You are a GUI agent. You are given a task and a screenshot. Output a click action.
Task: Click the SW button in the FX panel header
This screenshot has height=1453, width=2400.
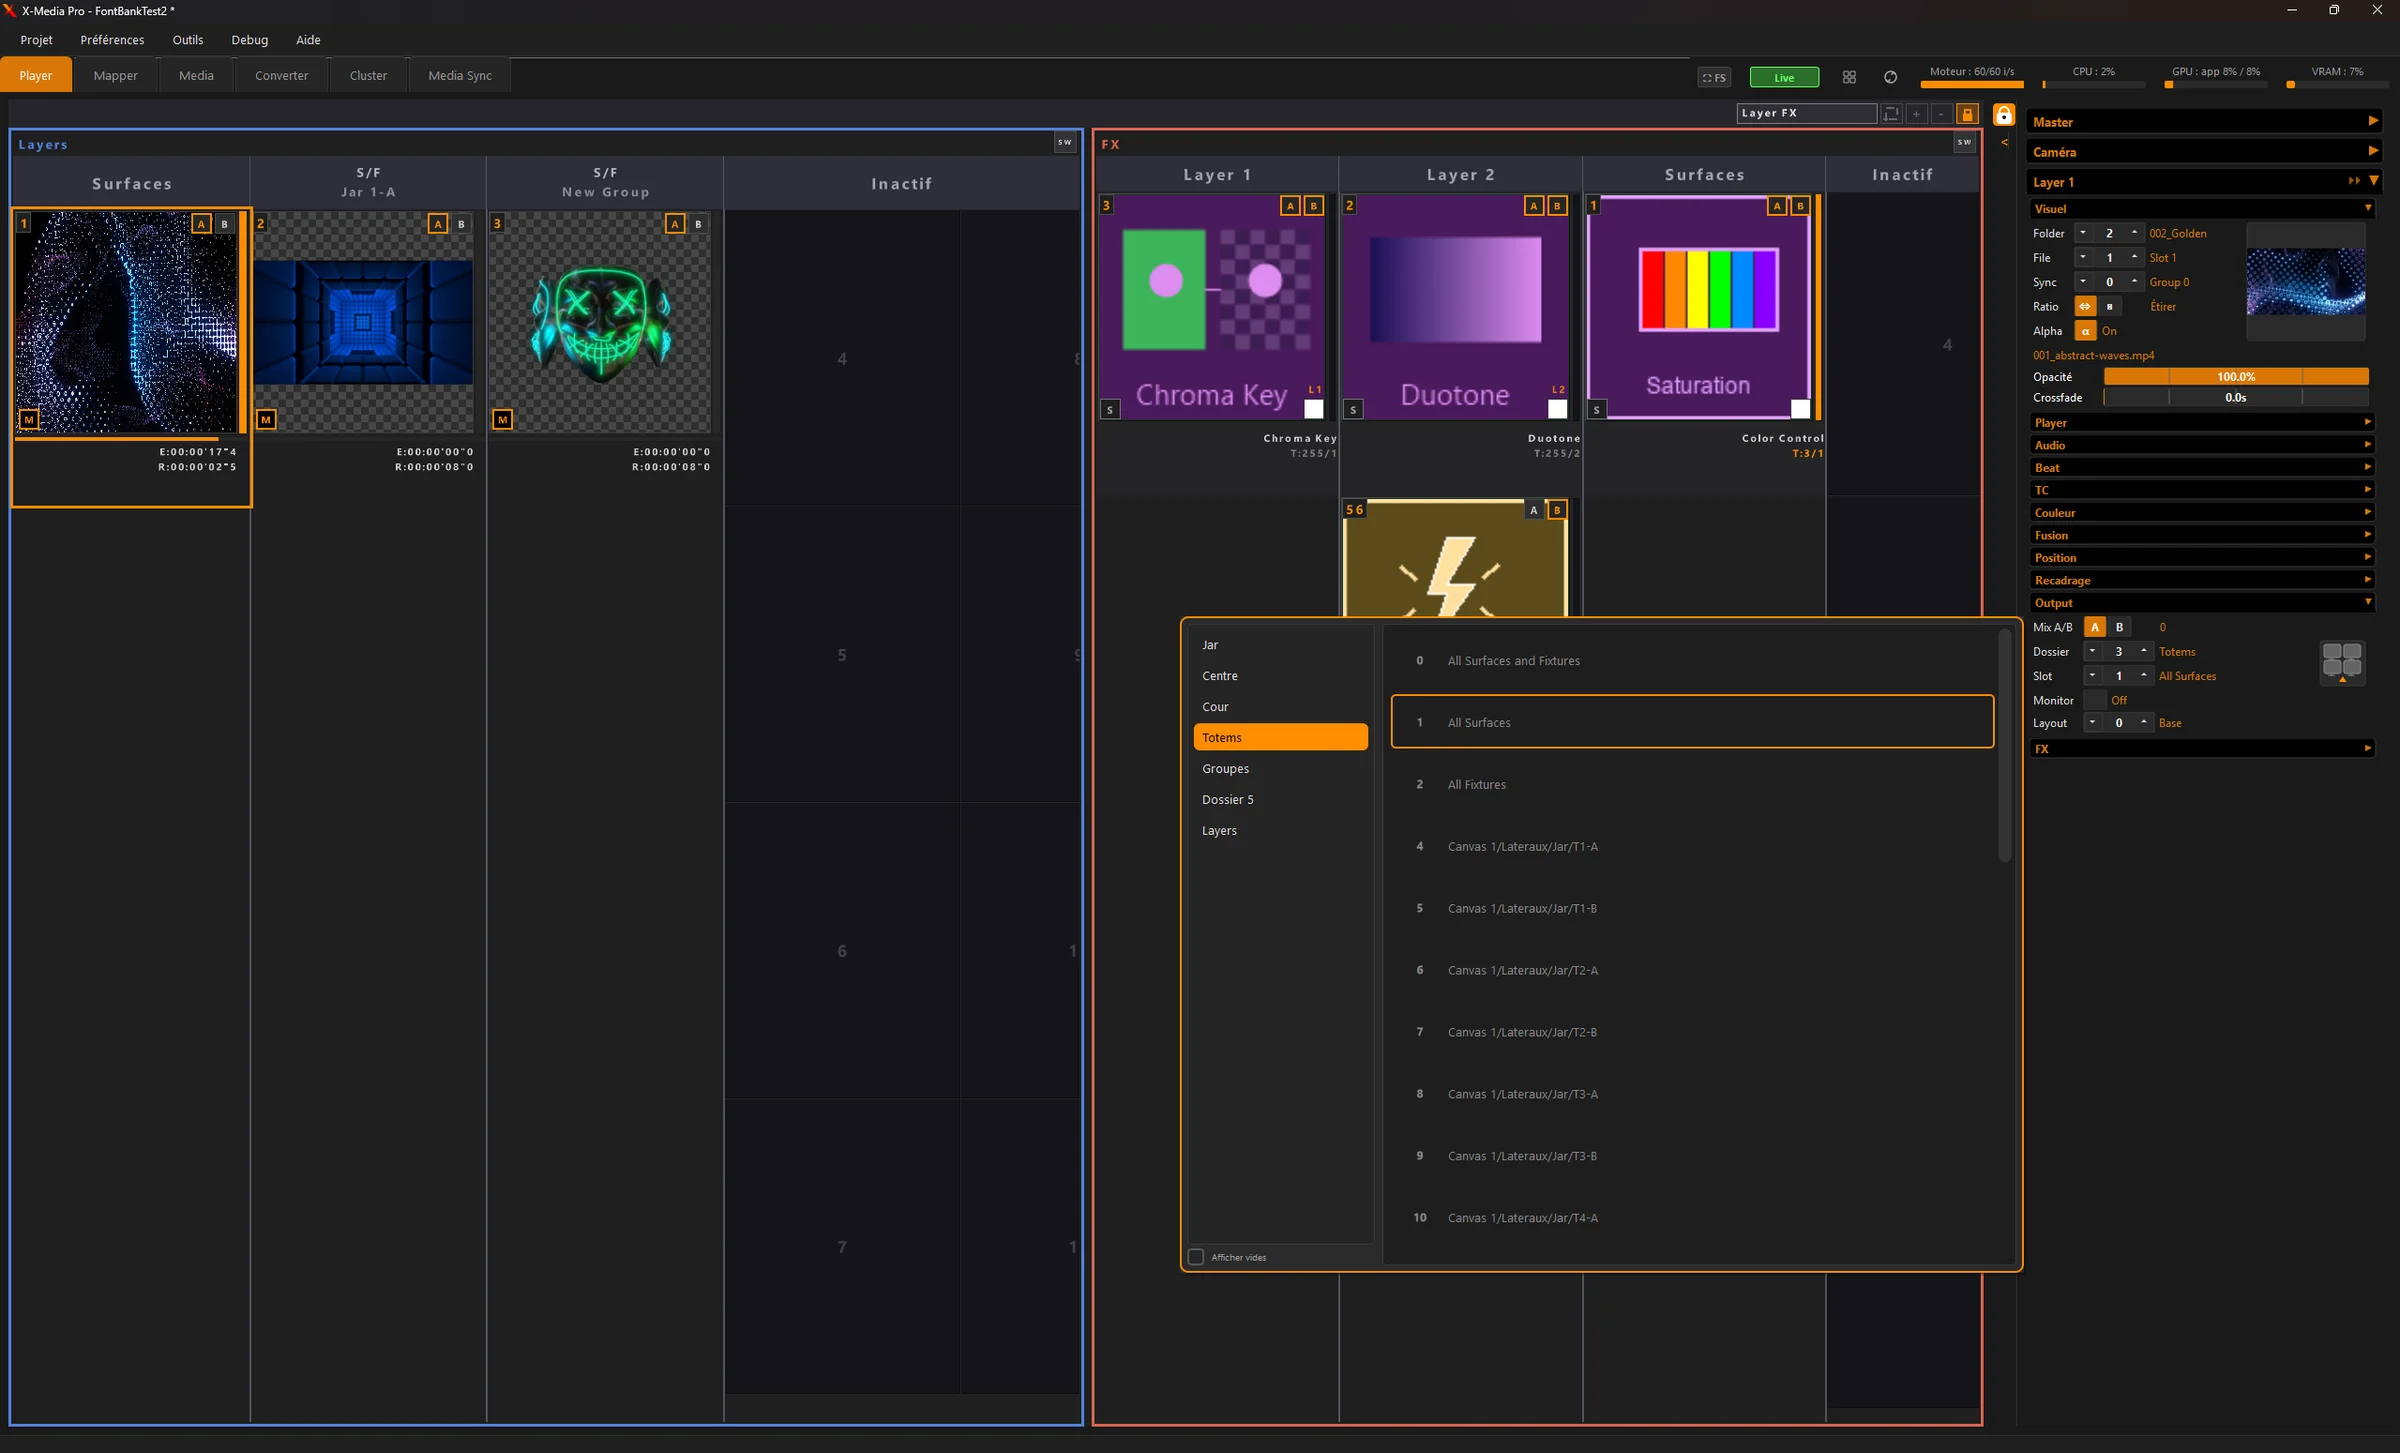[x=1964, y=142]
